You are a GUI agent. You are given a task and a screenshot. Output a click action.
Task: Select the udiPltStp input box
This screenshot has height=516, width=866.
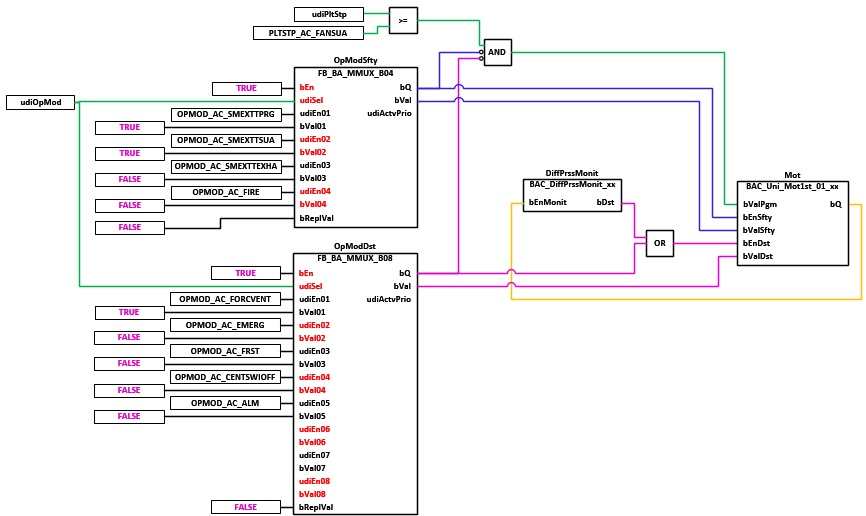coord(329,14)
